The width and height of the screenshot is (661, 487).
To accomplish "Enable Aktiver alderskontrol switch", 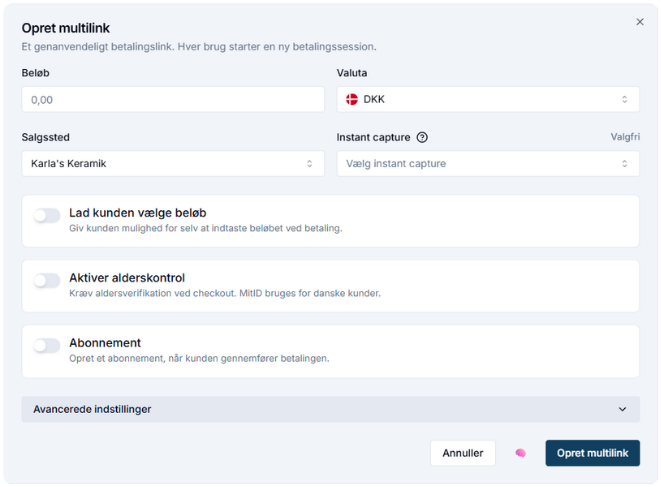I will pos(47,280).
